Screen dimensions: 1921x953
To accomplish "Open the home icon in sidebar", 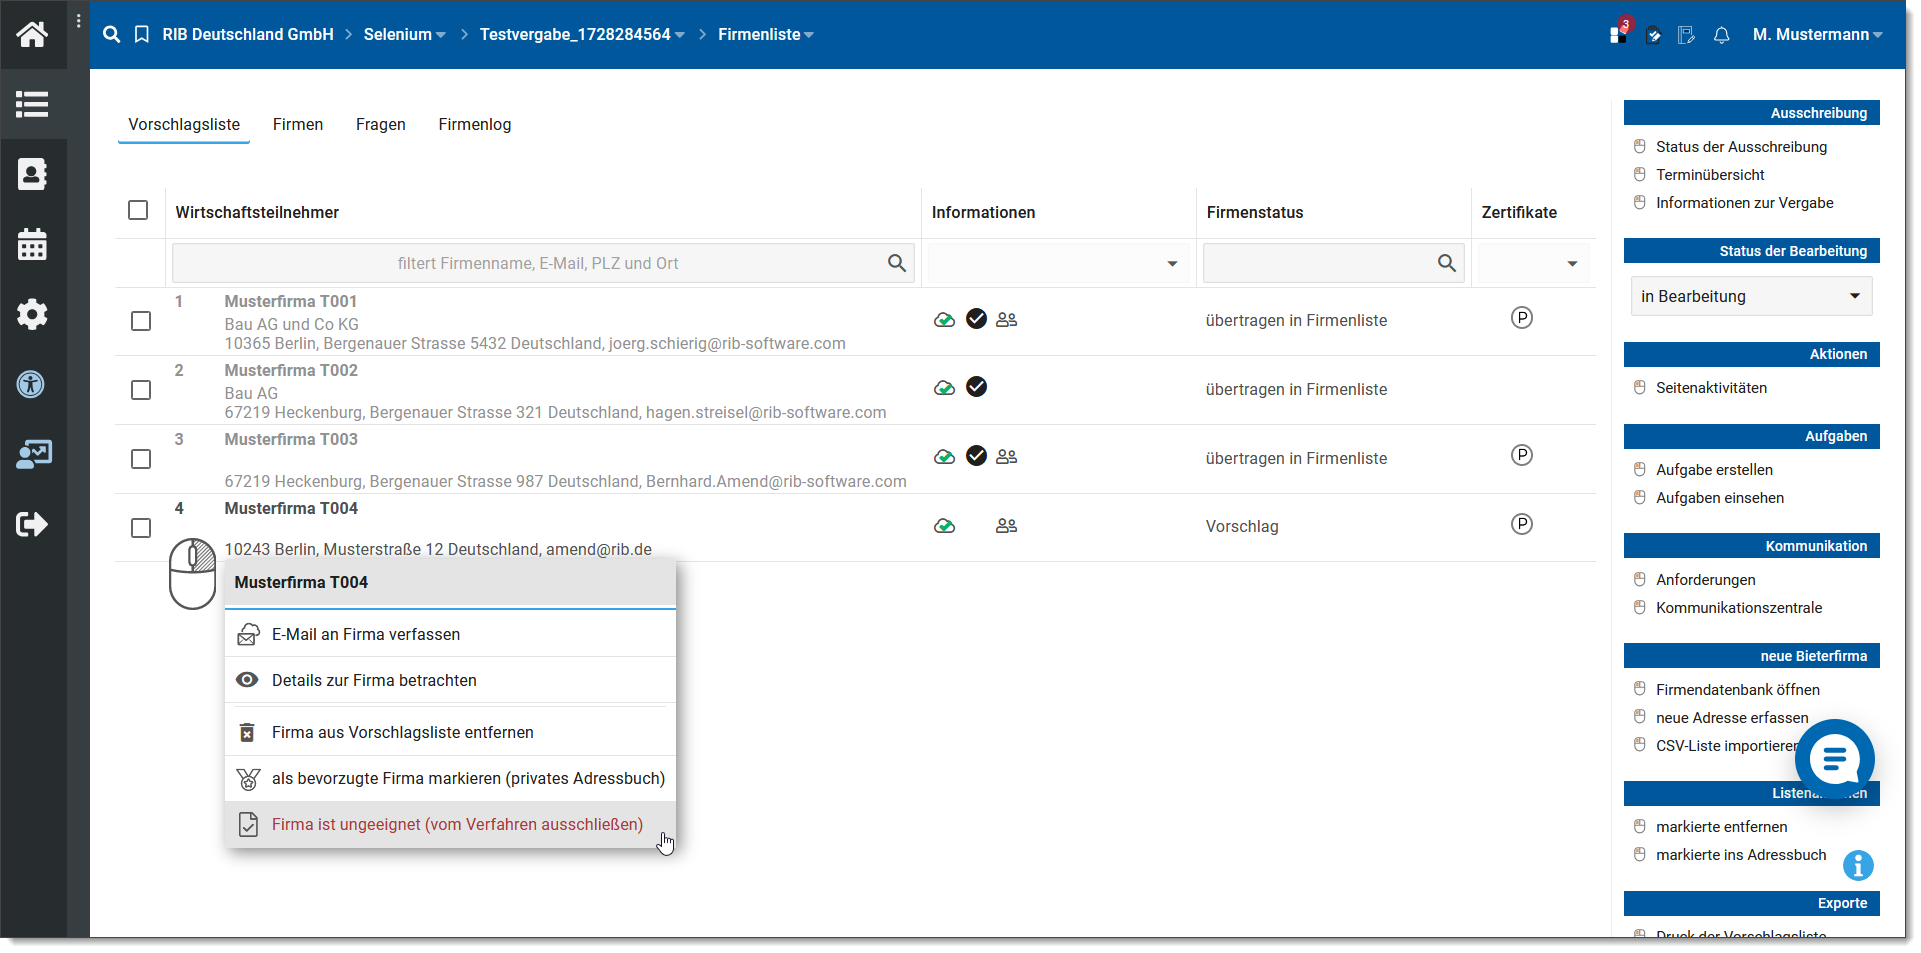I will [x=32, y=35].
